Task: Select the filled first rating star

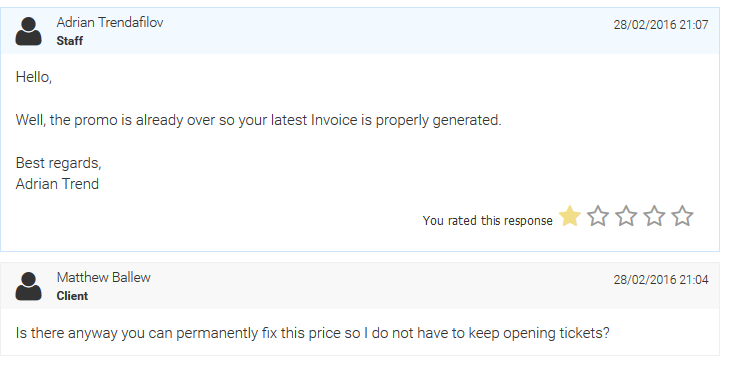Action: pos(570,216)
